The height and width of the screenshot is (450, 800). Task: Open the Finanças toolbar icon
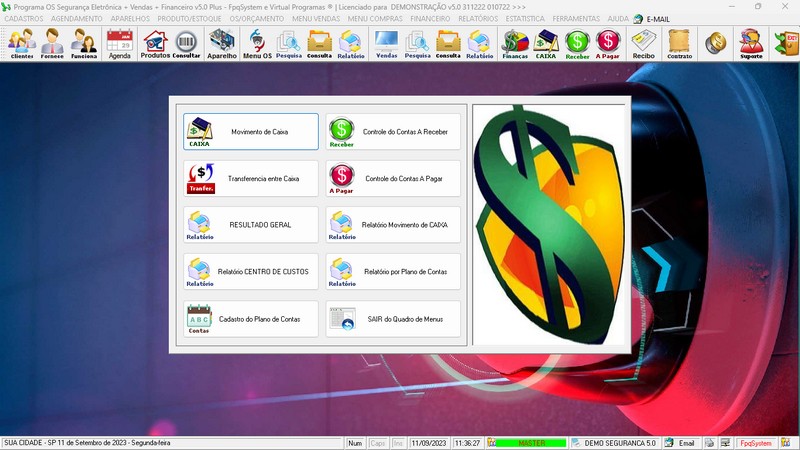pos(514,43)
